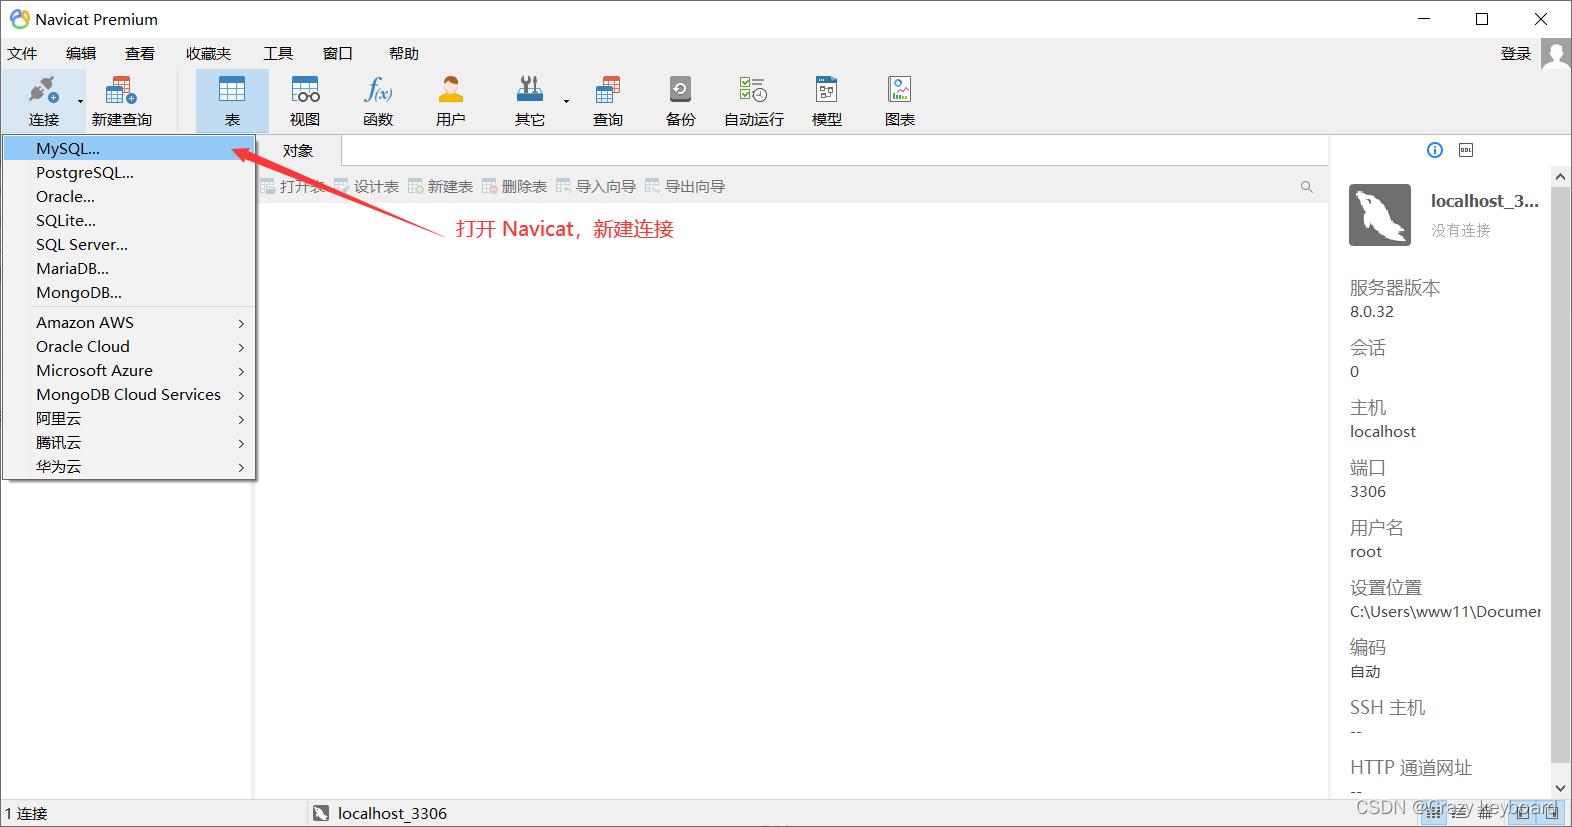Screen dimensions: 1572x827
Task: Click the localhost_3... dolphin thumbnail
Action: [1380, 215]
